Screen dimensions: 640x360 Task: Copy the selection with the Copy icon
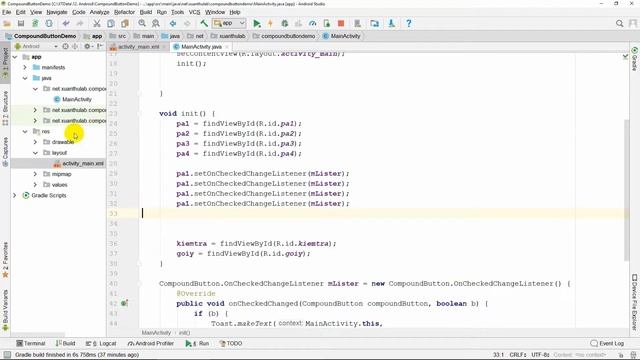111,23
